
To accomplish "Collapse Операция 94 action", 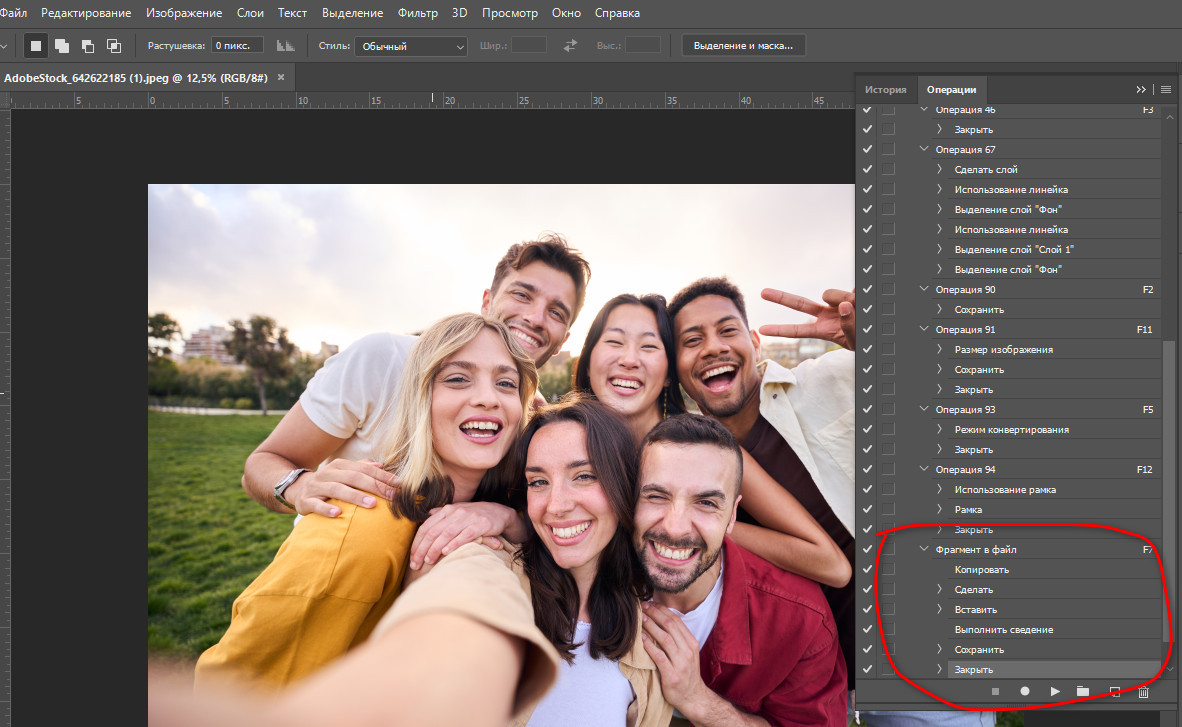I will click(923, 469).
